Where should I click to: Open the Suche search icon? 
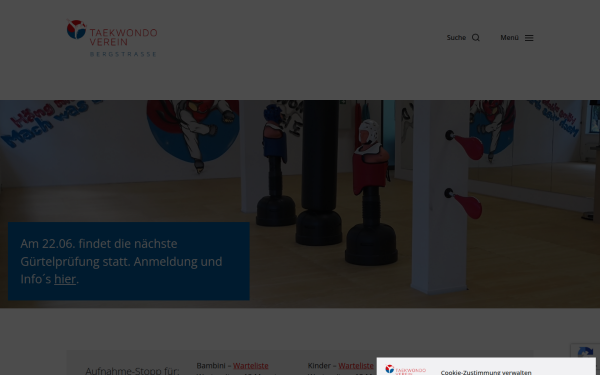476,38
